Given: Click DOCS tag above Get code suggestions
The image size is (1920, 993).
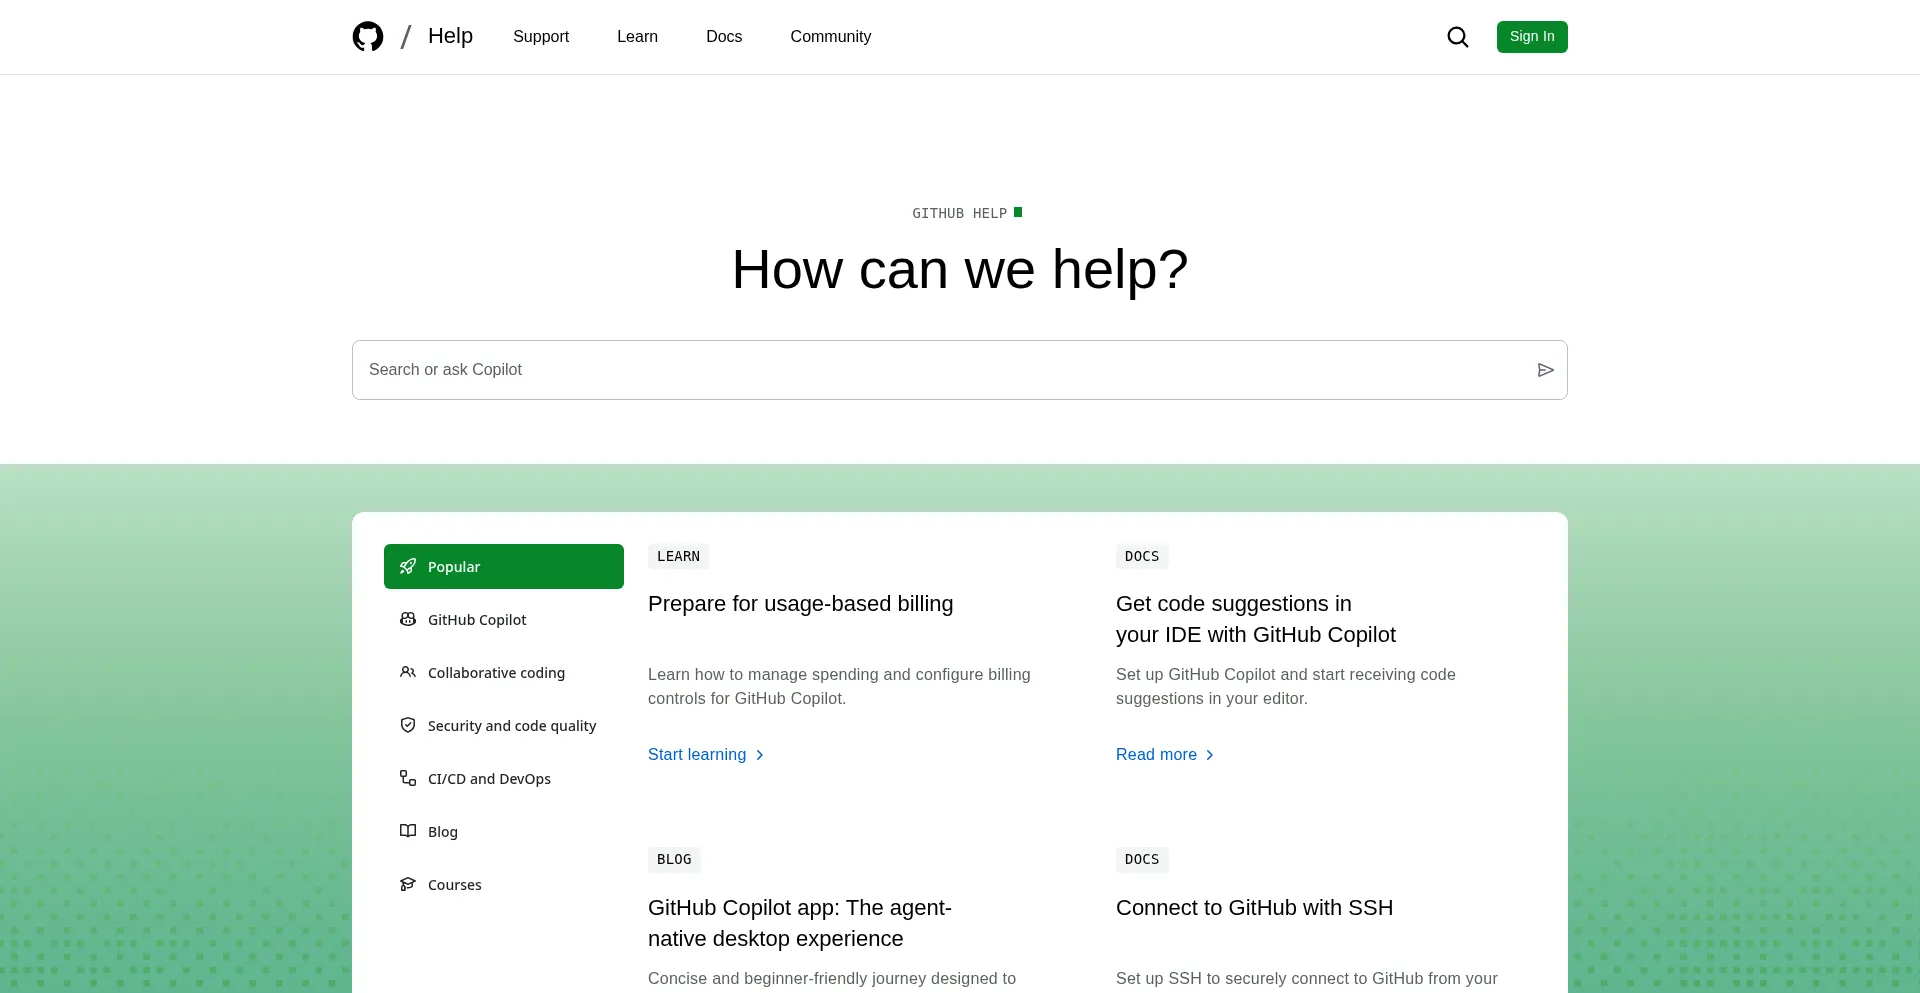Looking at the screenshot, I should 1142,557.
